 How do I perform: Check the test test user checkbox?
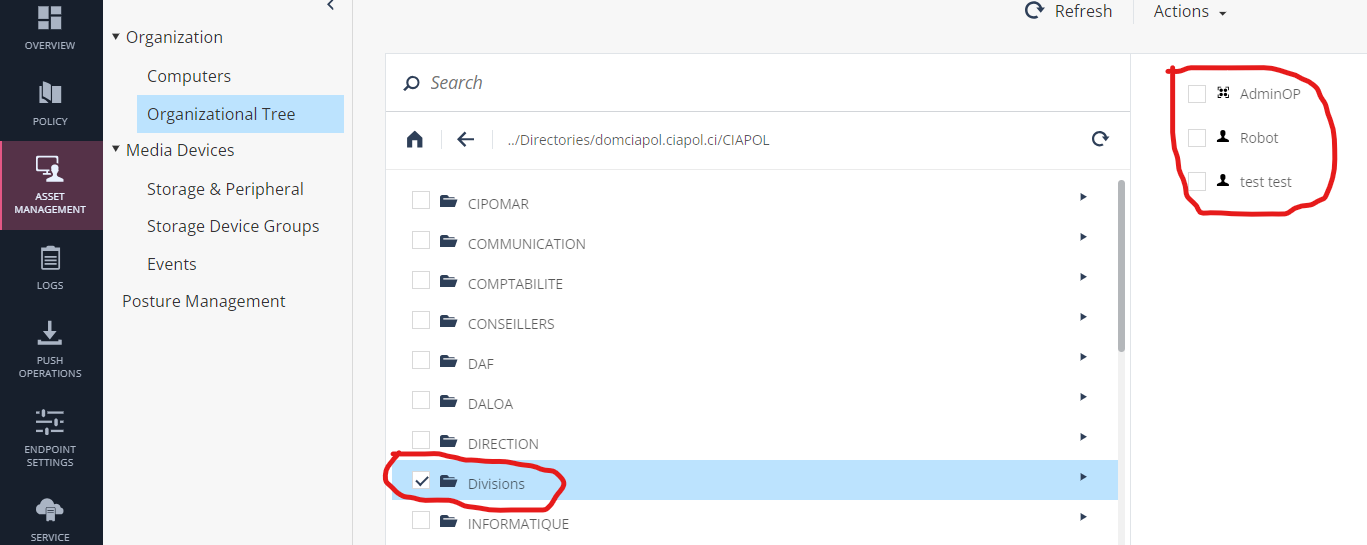[x=1196, y=182]
